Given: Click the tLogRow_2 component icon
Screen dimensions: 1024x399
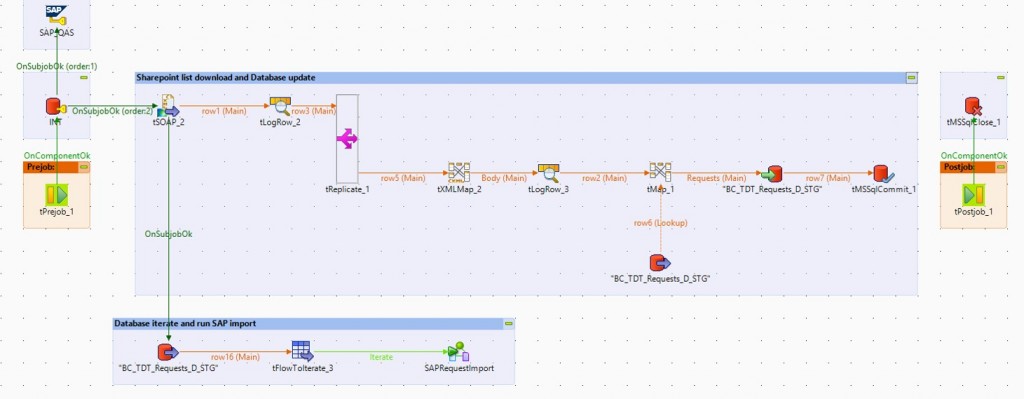Looking at the screenshot, I should 280,106.
